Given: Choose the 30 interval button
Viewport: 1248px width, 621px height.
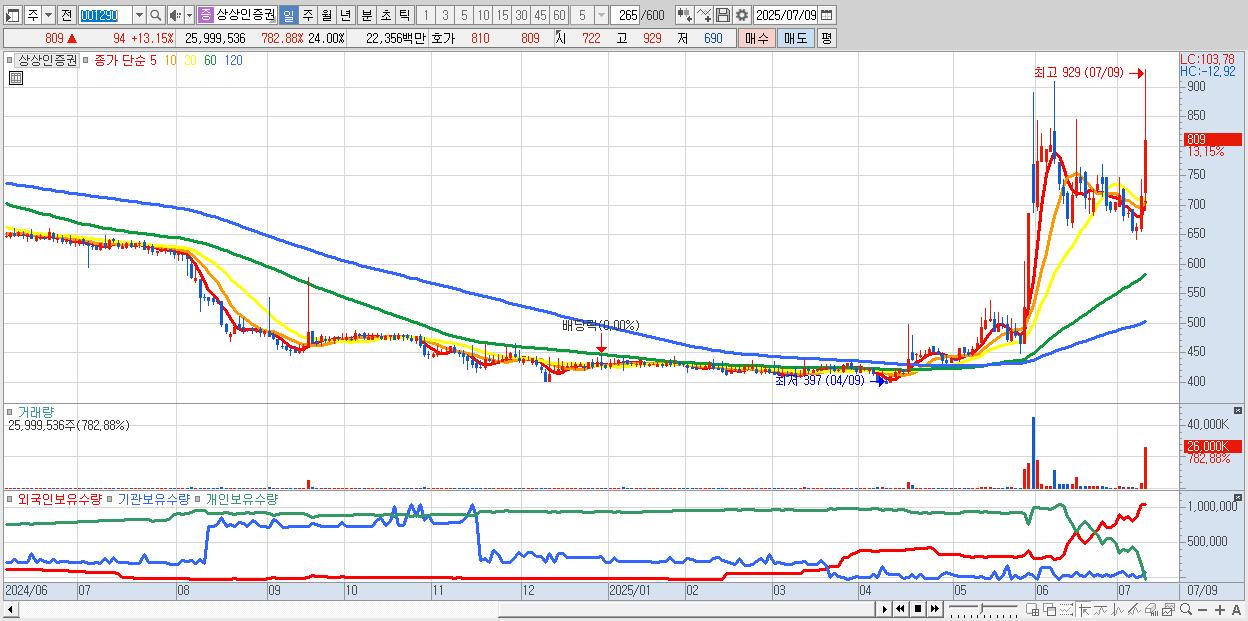Looking at the screenshot, I should pyautogui.click(x=521, y=15).
